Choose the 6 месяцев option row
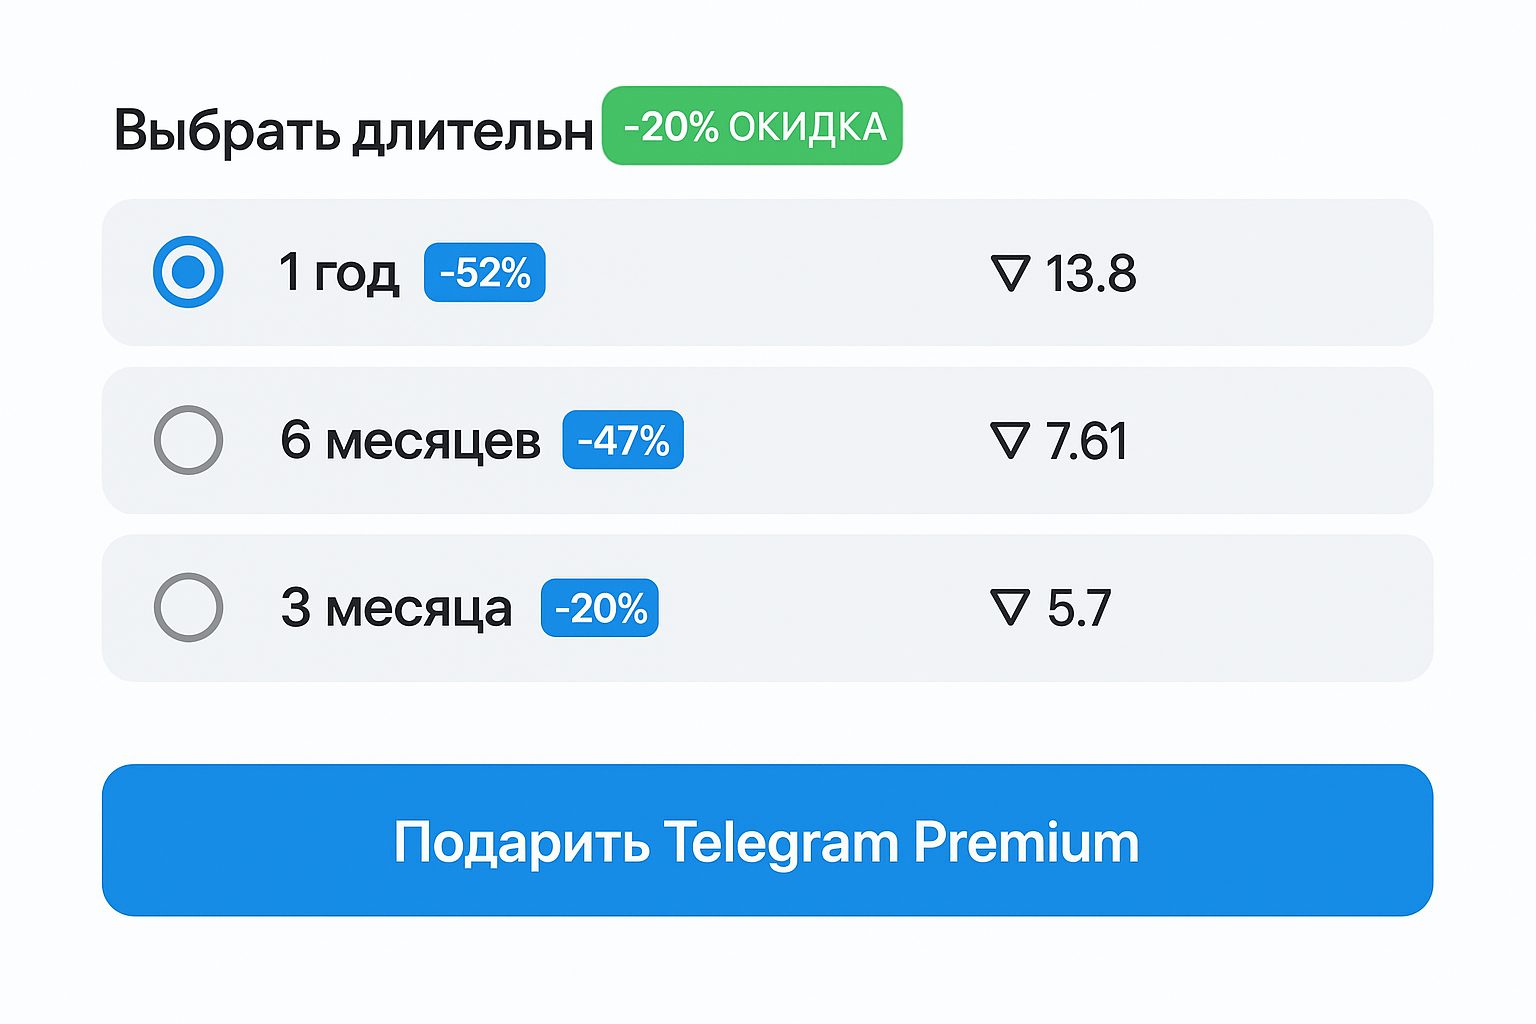 pyautogui.click(x=767, y=440)
